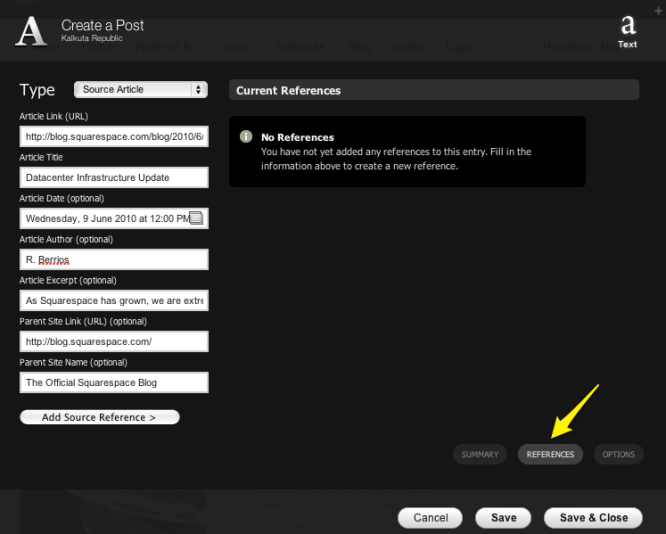
Task: Switch to the Summary tab
Action: [x=480, y=454]
